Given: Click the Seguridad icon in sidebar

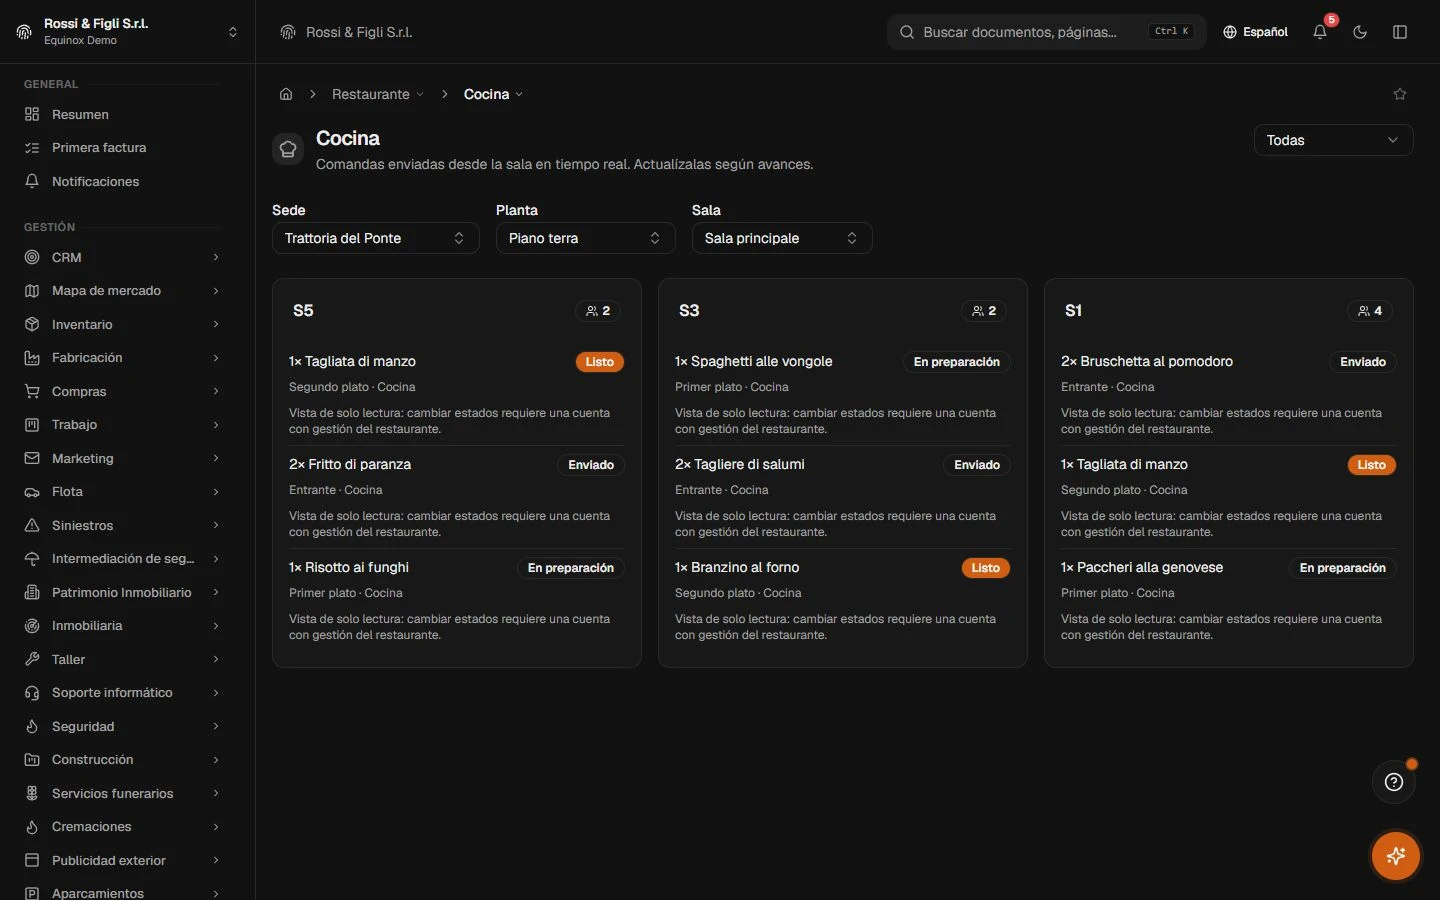Looking at the screenshot, I should tap(32, 726).
